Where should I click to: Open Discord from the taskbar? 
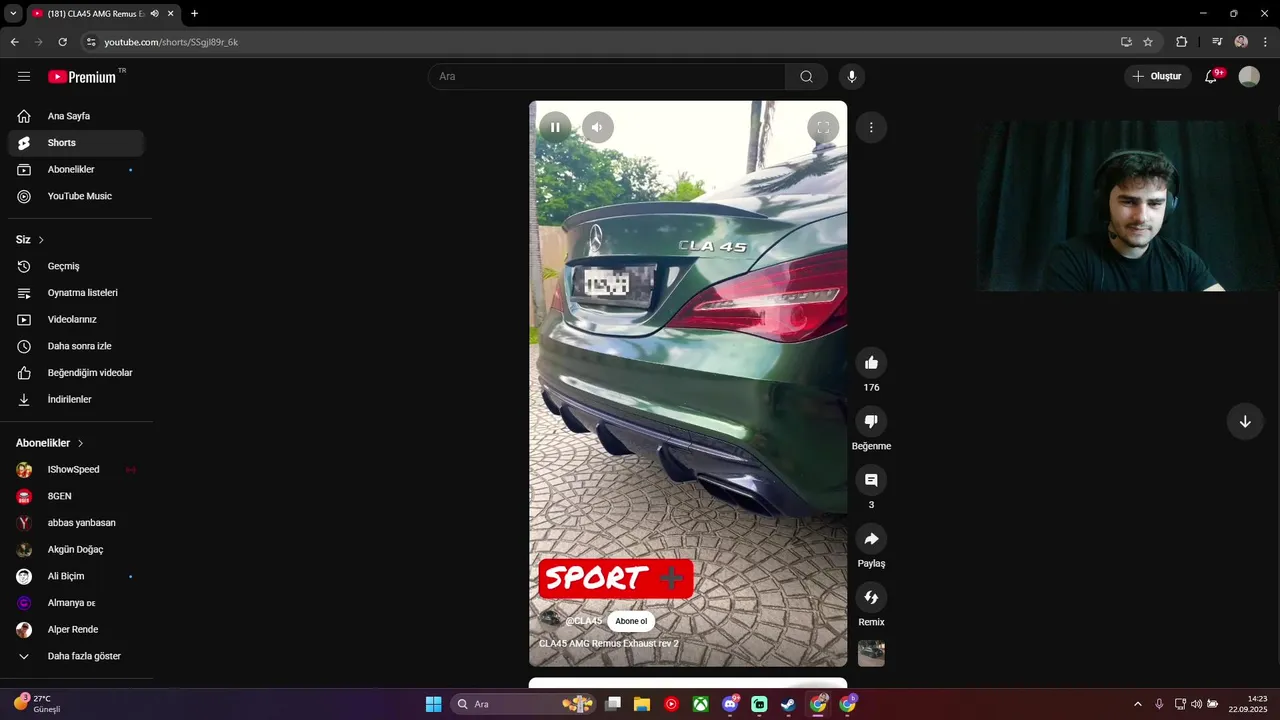point(731,704)
